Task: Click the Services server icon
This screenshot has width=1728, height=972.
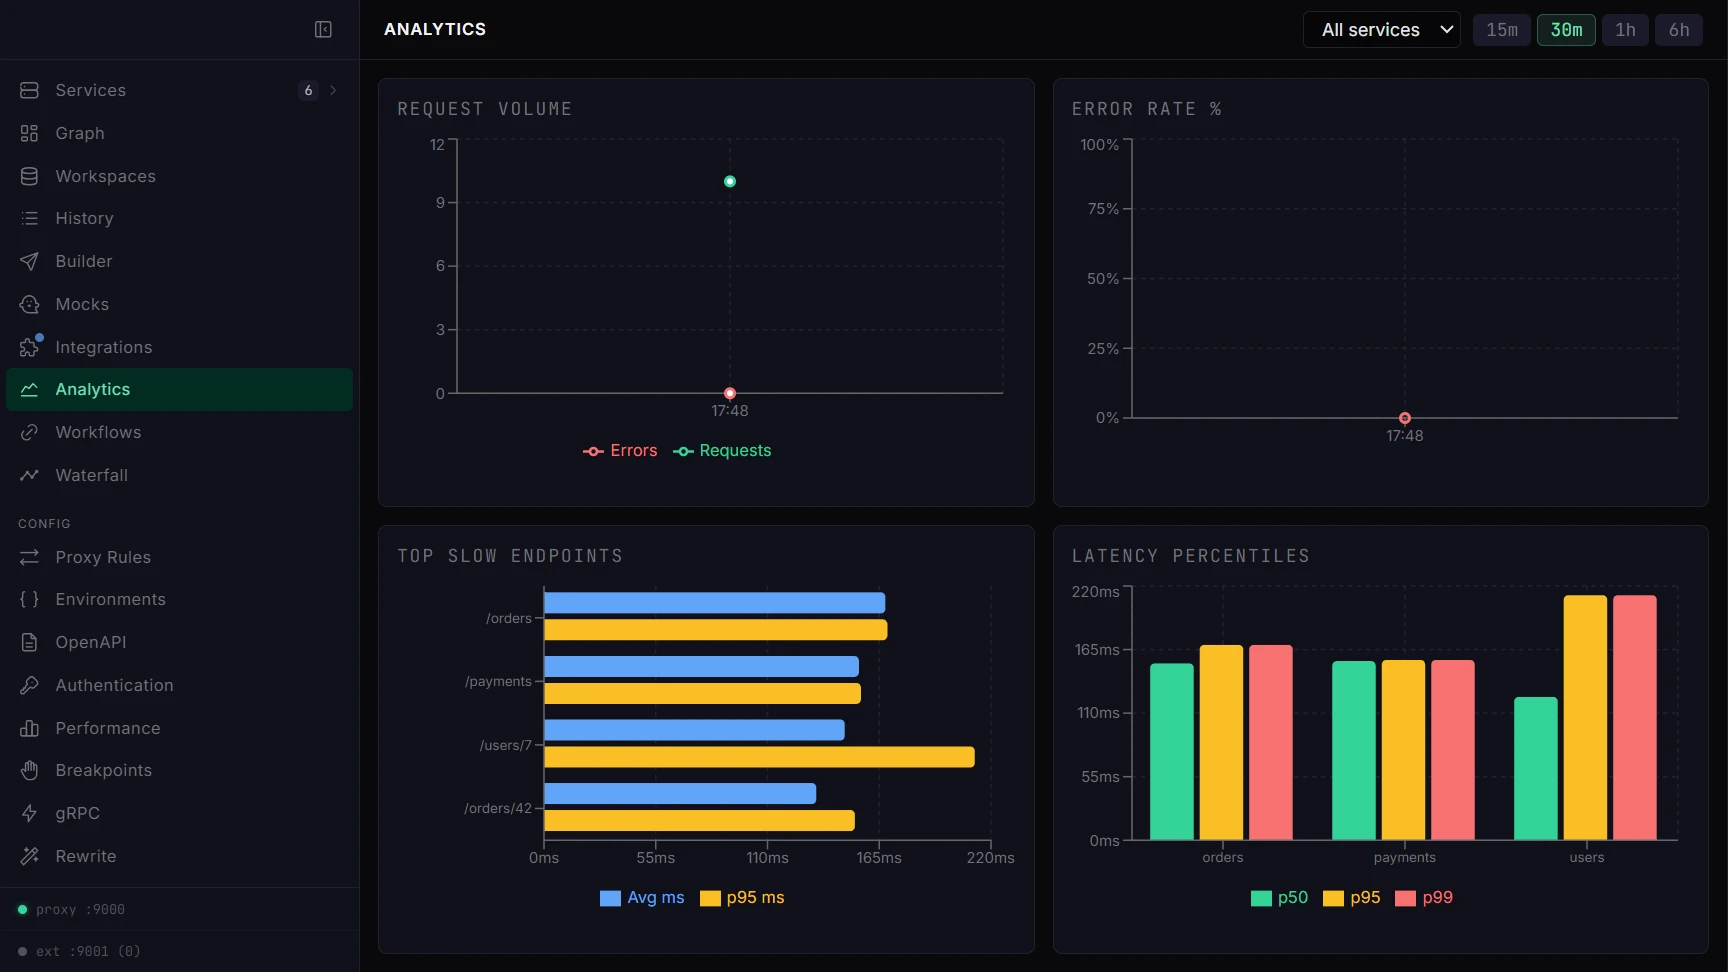Action: coord(29,90)
